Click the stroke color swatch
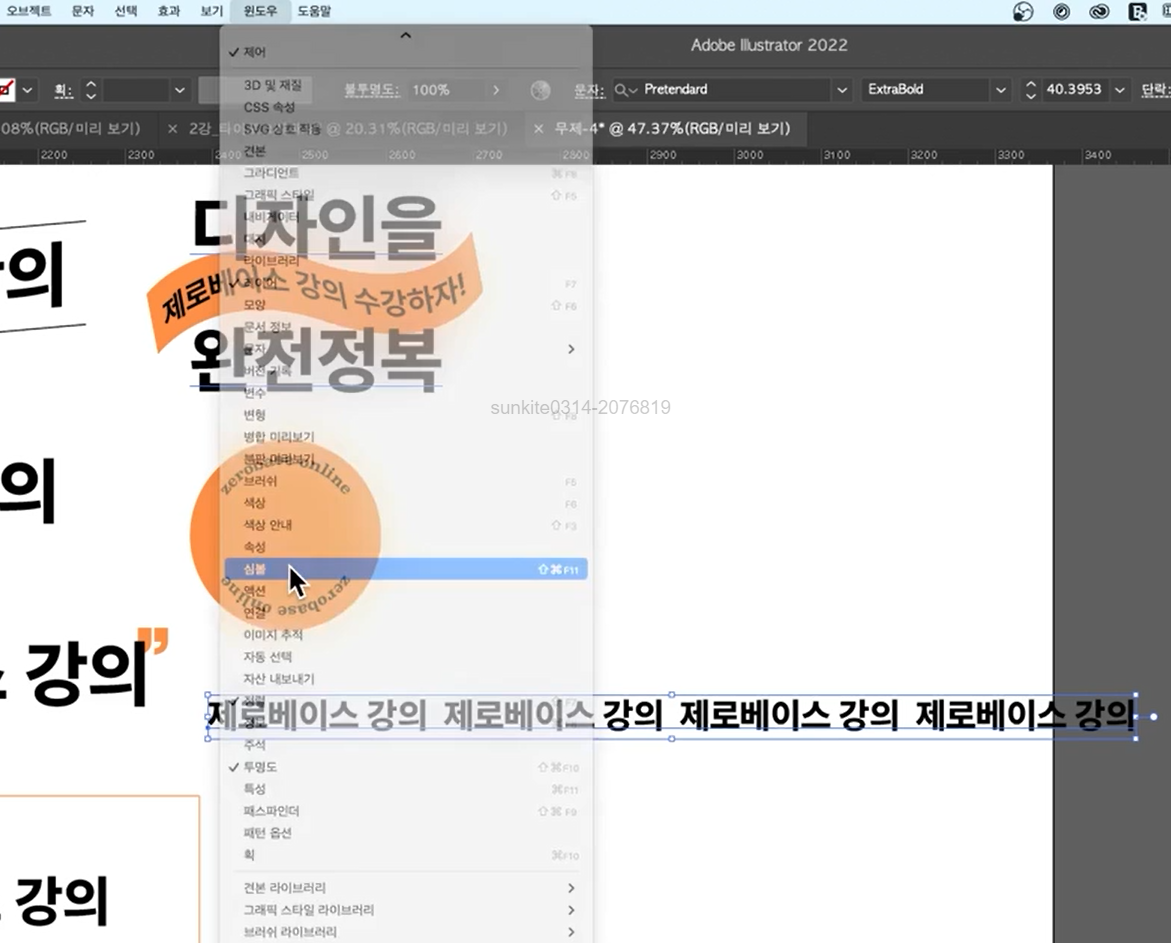1171x943 pixels. pyautogui.click(x=6, y=90)
